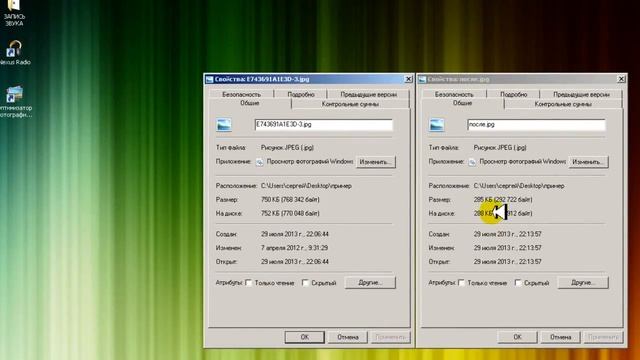Open Другие attributes in после.jpg properties
This screenshot has width=640, height=360.
583,282
